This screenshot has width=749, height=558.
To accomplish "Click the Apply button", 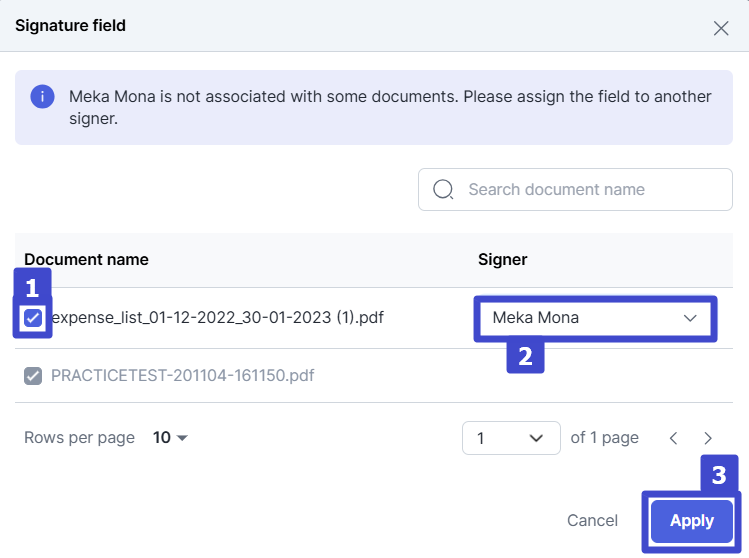I will [692, 521].
